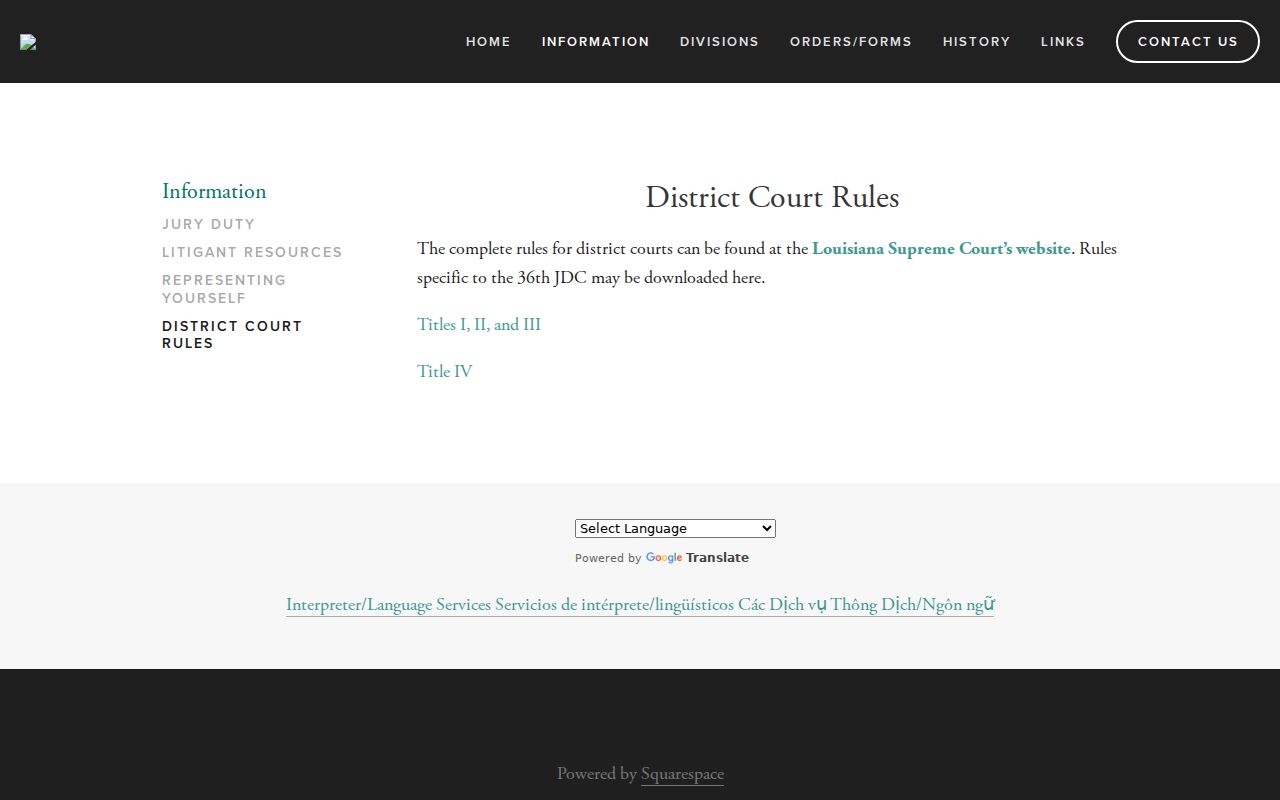Open the Google Translate attribution link
1280x800 pixels.
click(697, 558)
